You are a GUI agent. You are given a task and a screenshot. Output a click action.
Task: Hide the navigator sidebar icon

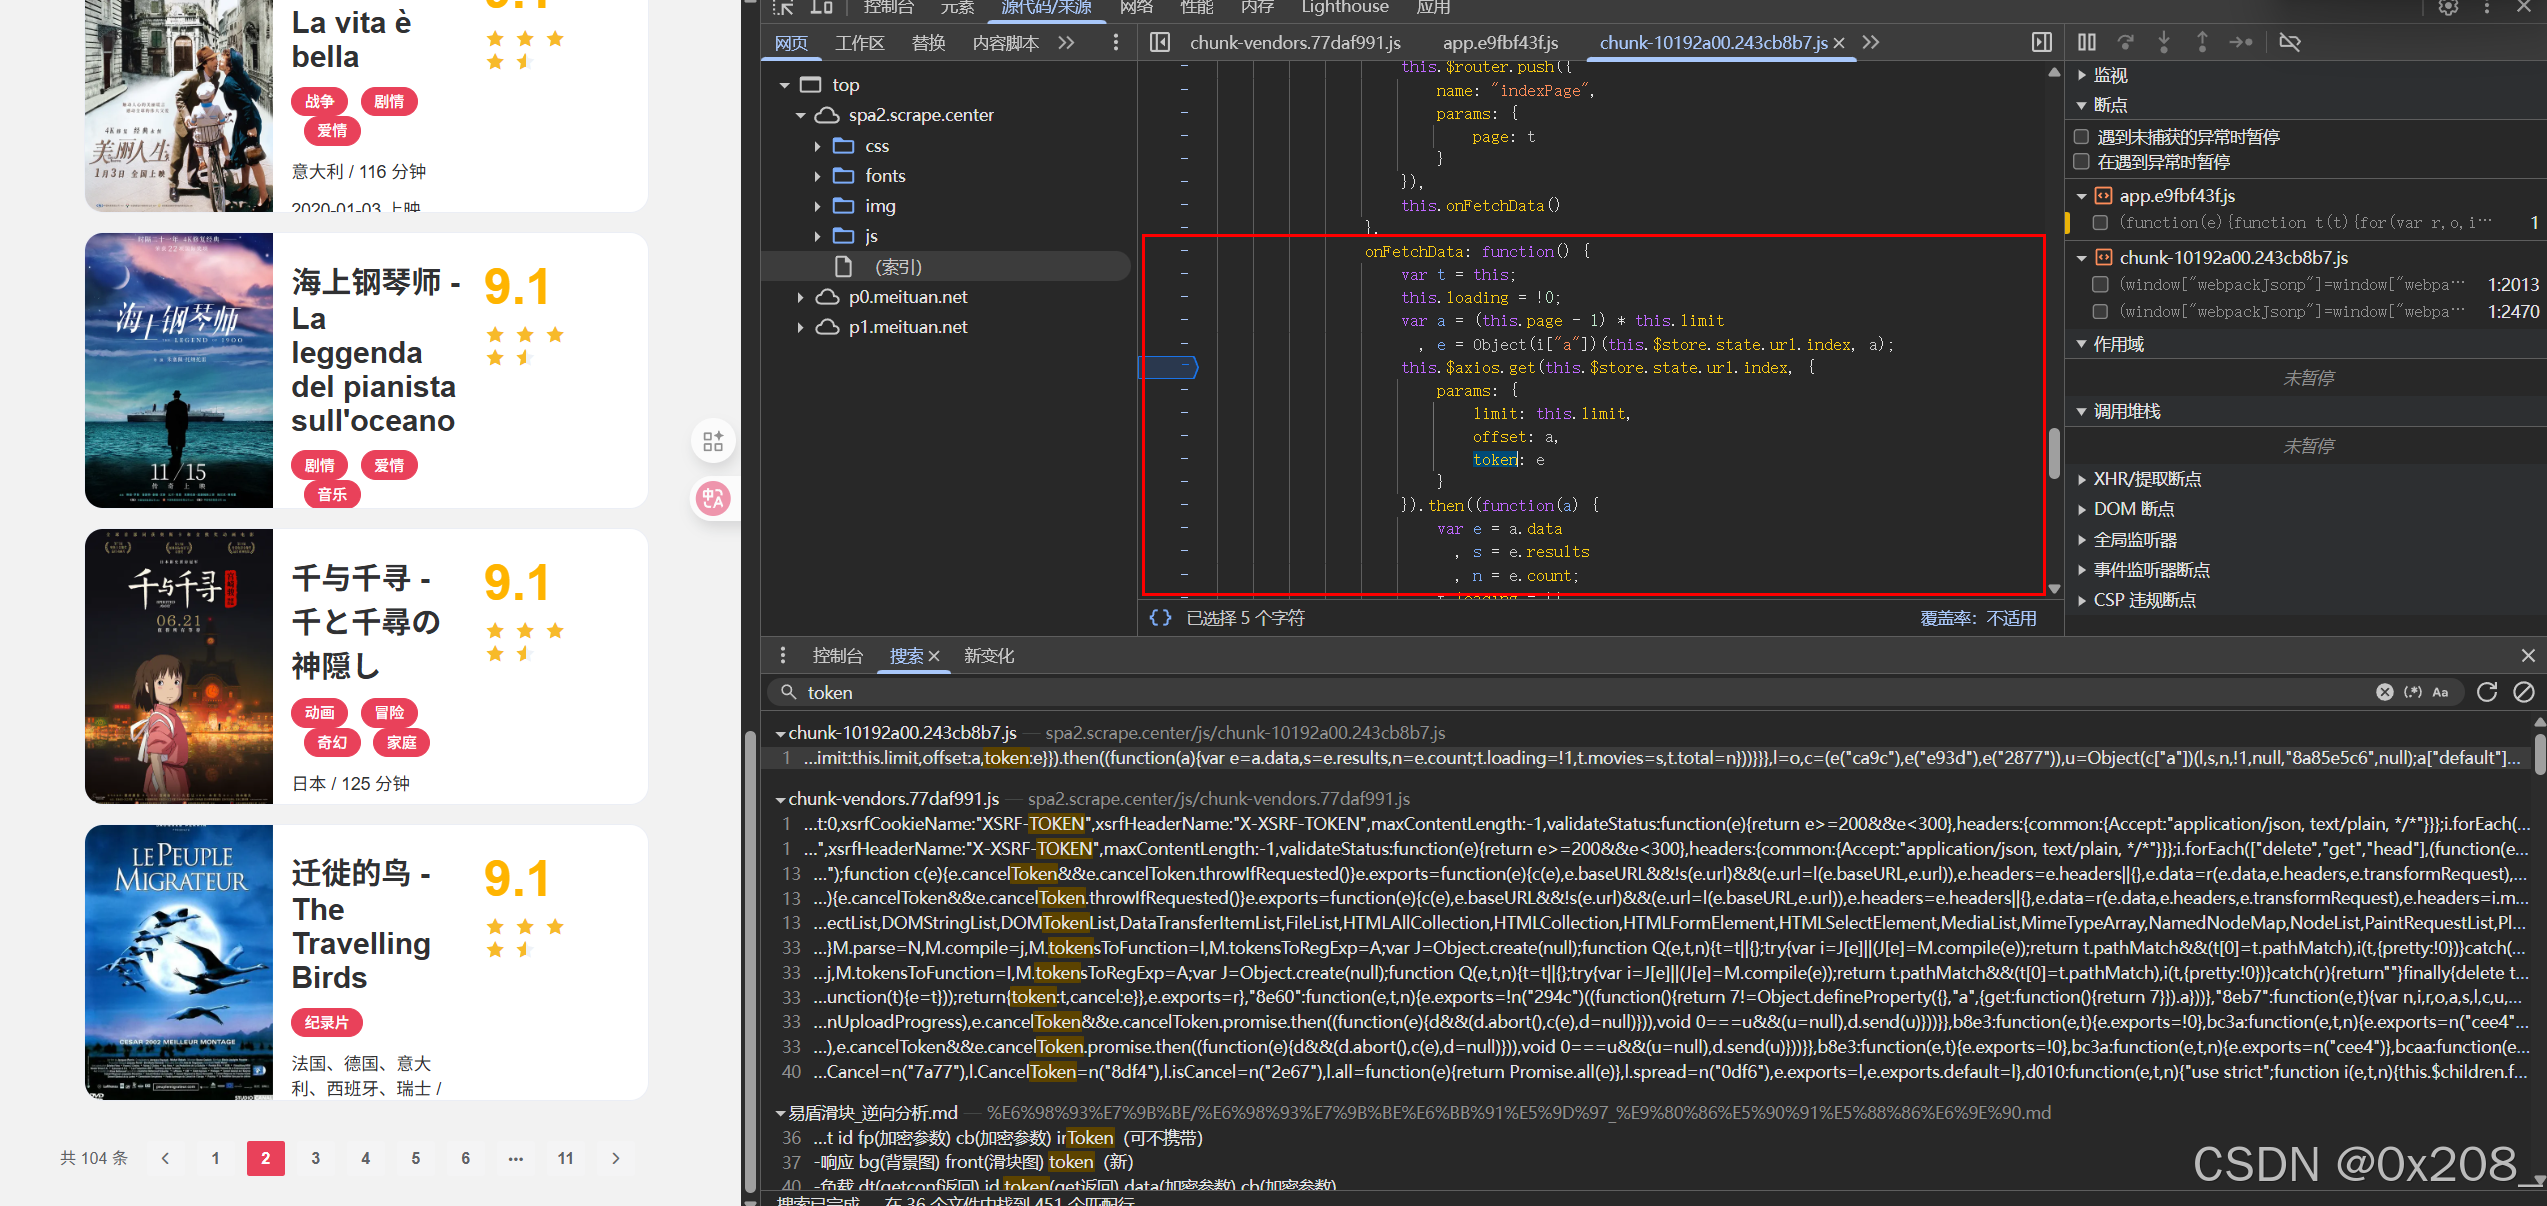tap(1160, 43)
